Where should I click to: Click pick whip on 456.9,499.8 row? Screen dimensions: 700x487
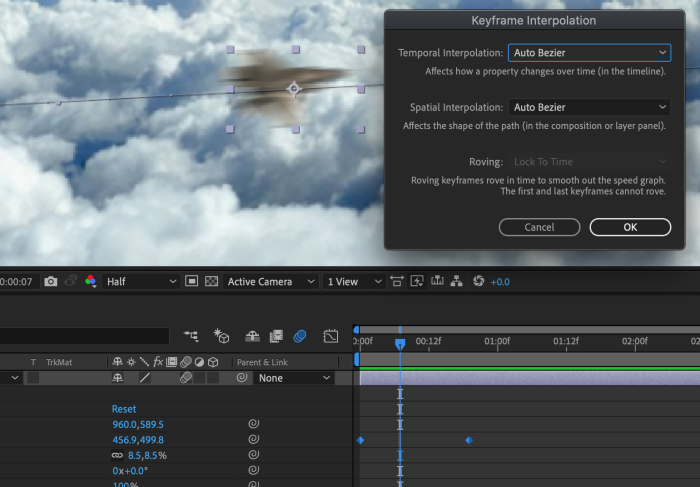(254, 440)
